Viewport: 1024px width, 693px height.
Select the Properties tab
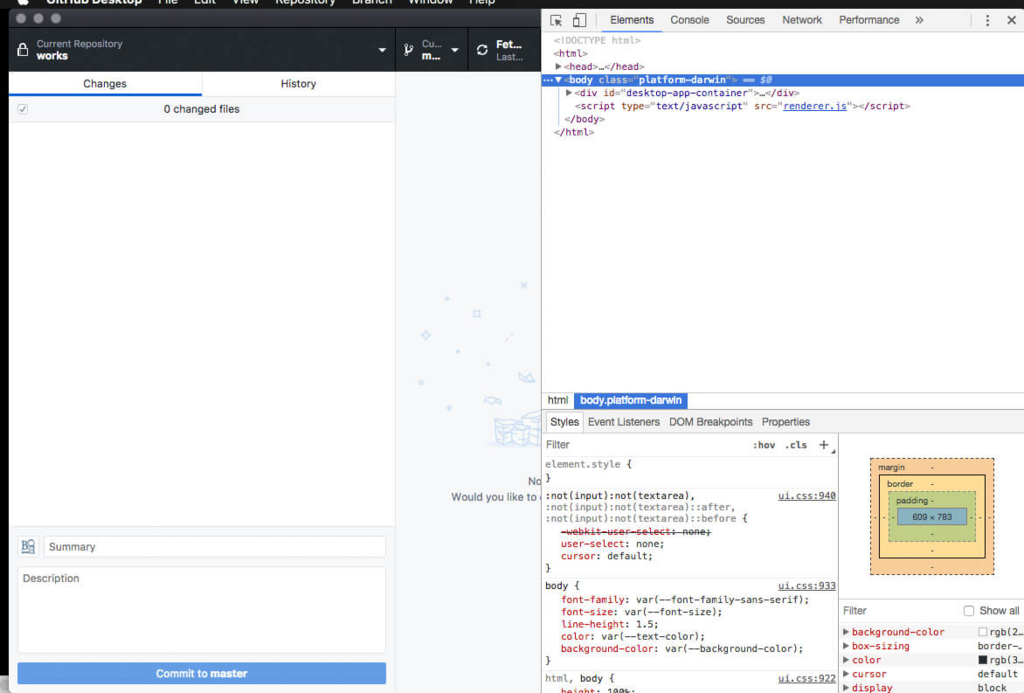tap(786, 422)
